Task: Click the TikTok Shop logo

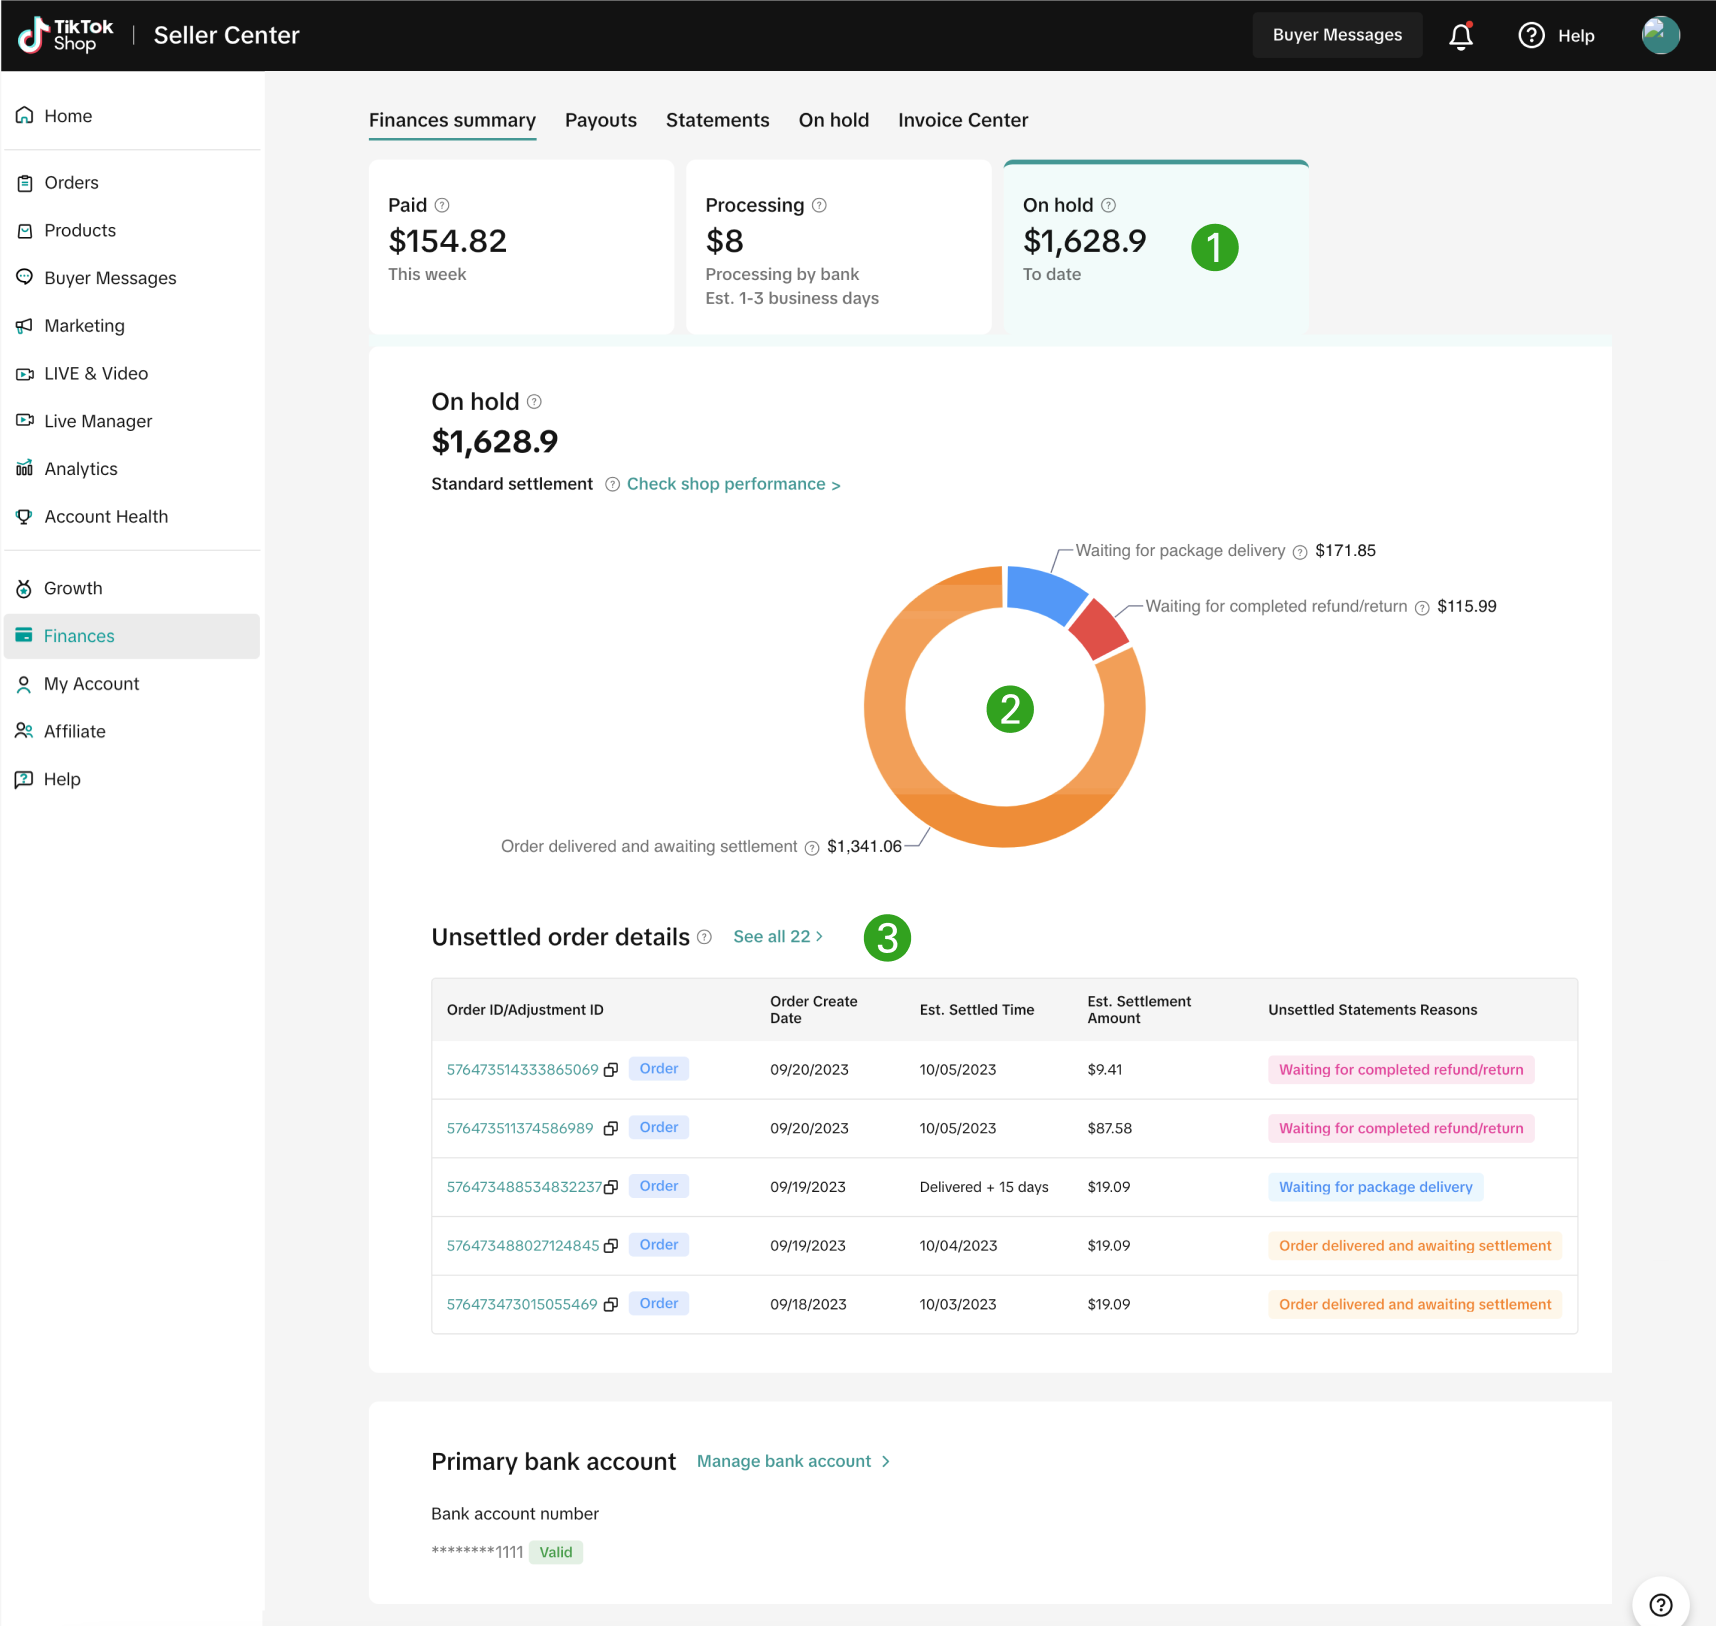Action: 66,36
